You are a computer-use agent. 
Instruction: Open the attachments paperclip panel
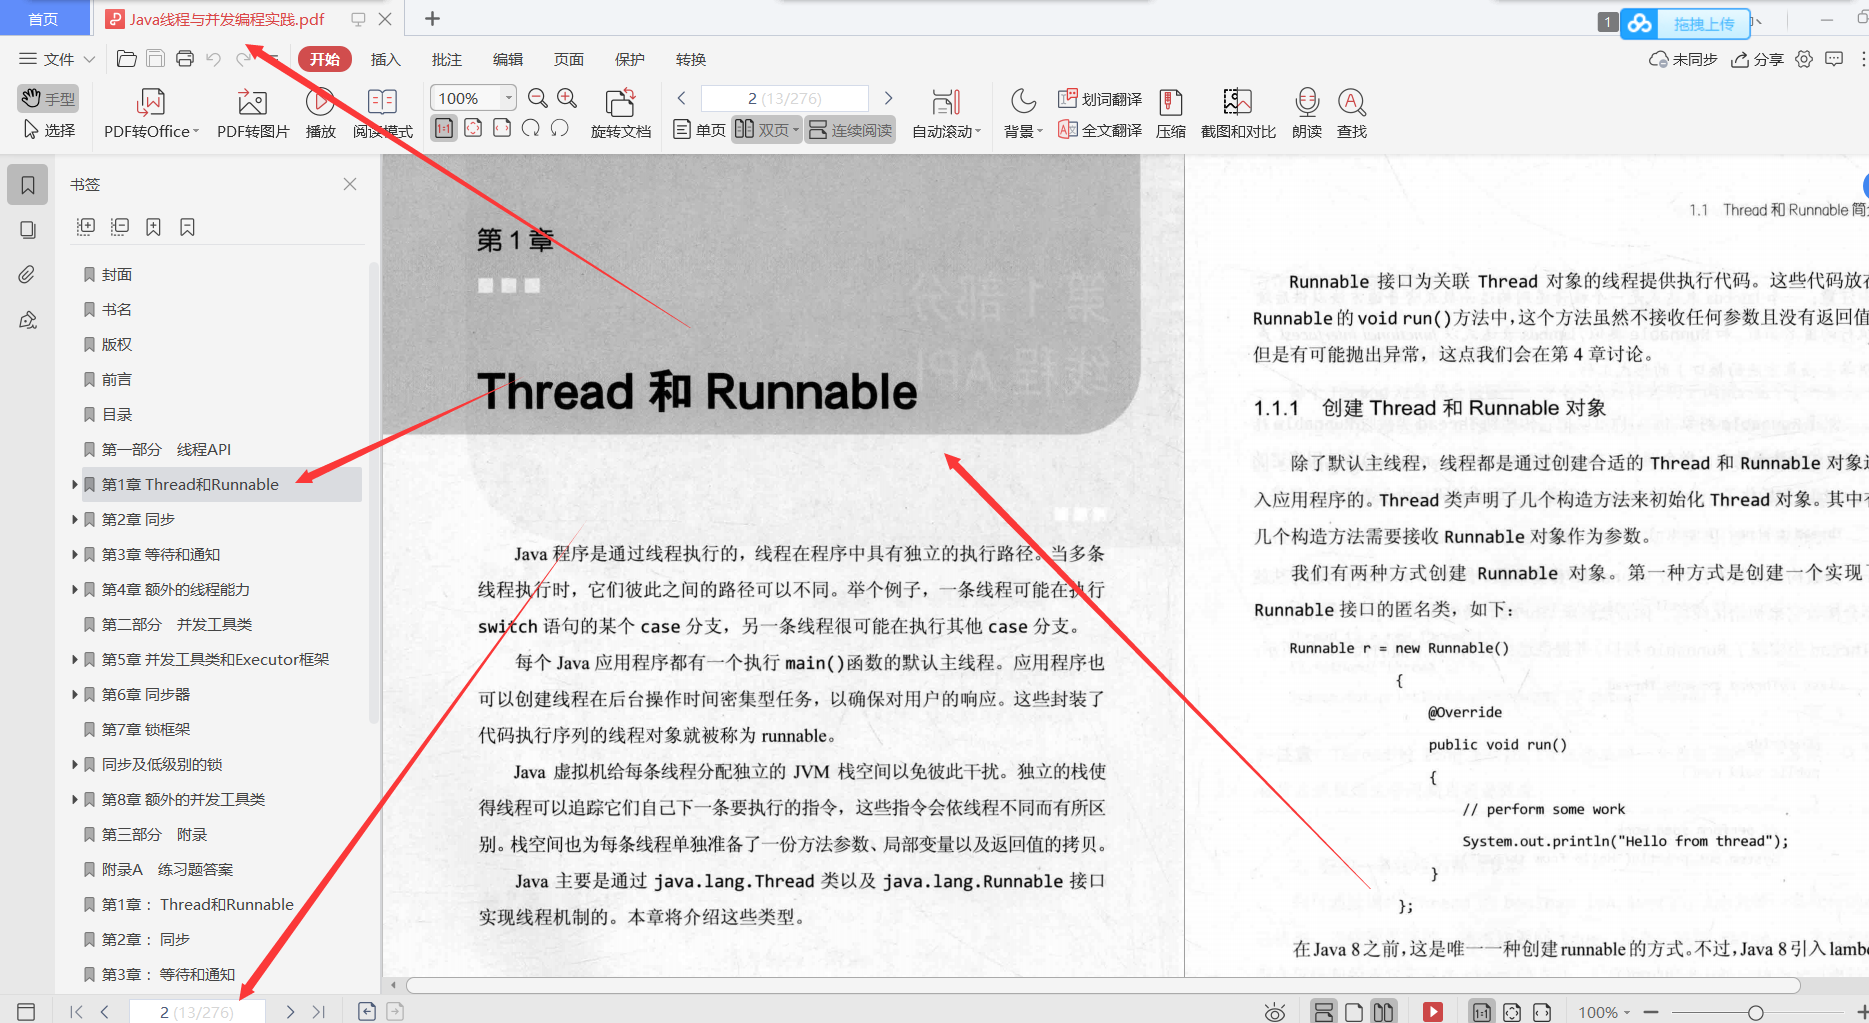(28, 275)
